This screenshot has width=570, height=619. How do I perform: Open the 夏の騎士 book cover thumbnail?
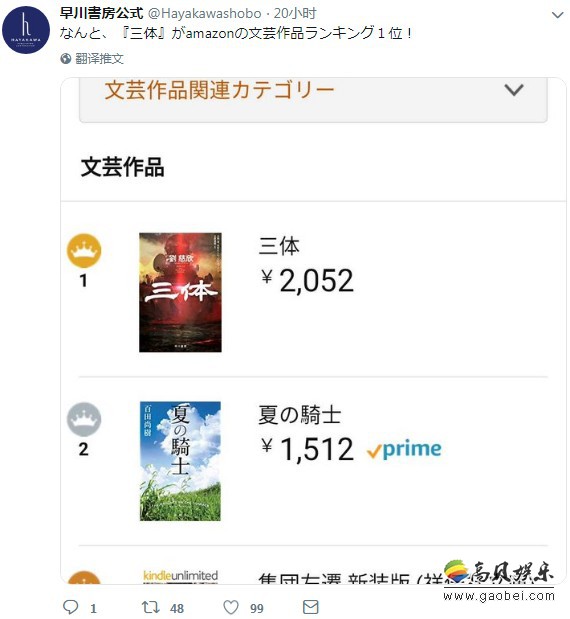tap(180, 461)
